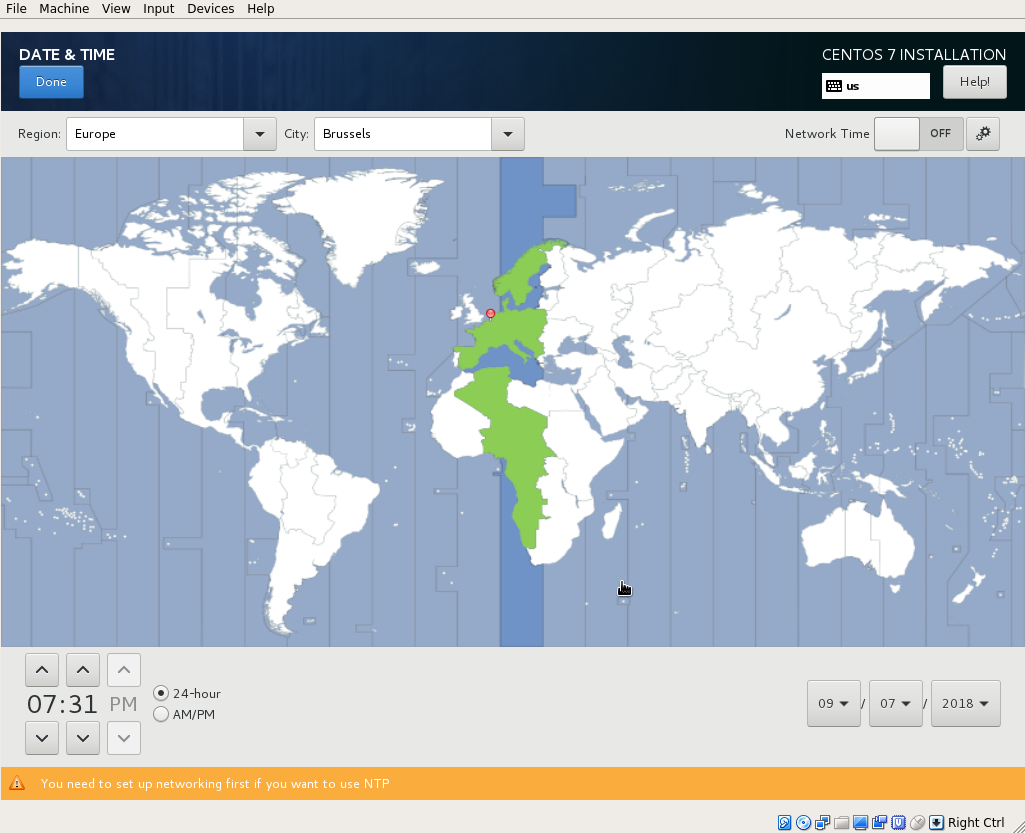Click the VirtualBox mouse integration icon
Image resolution: width=1025 pixels, height=833 pixels.
(x=917, y=822)
